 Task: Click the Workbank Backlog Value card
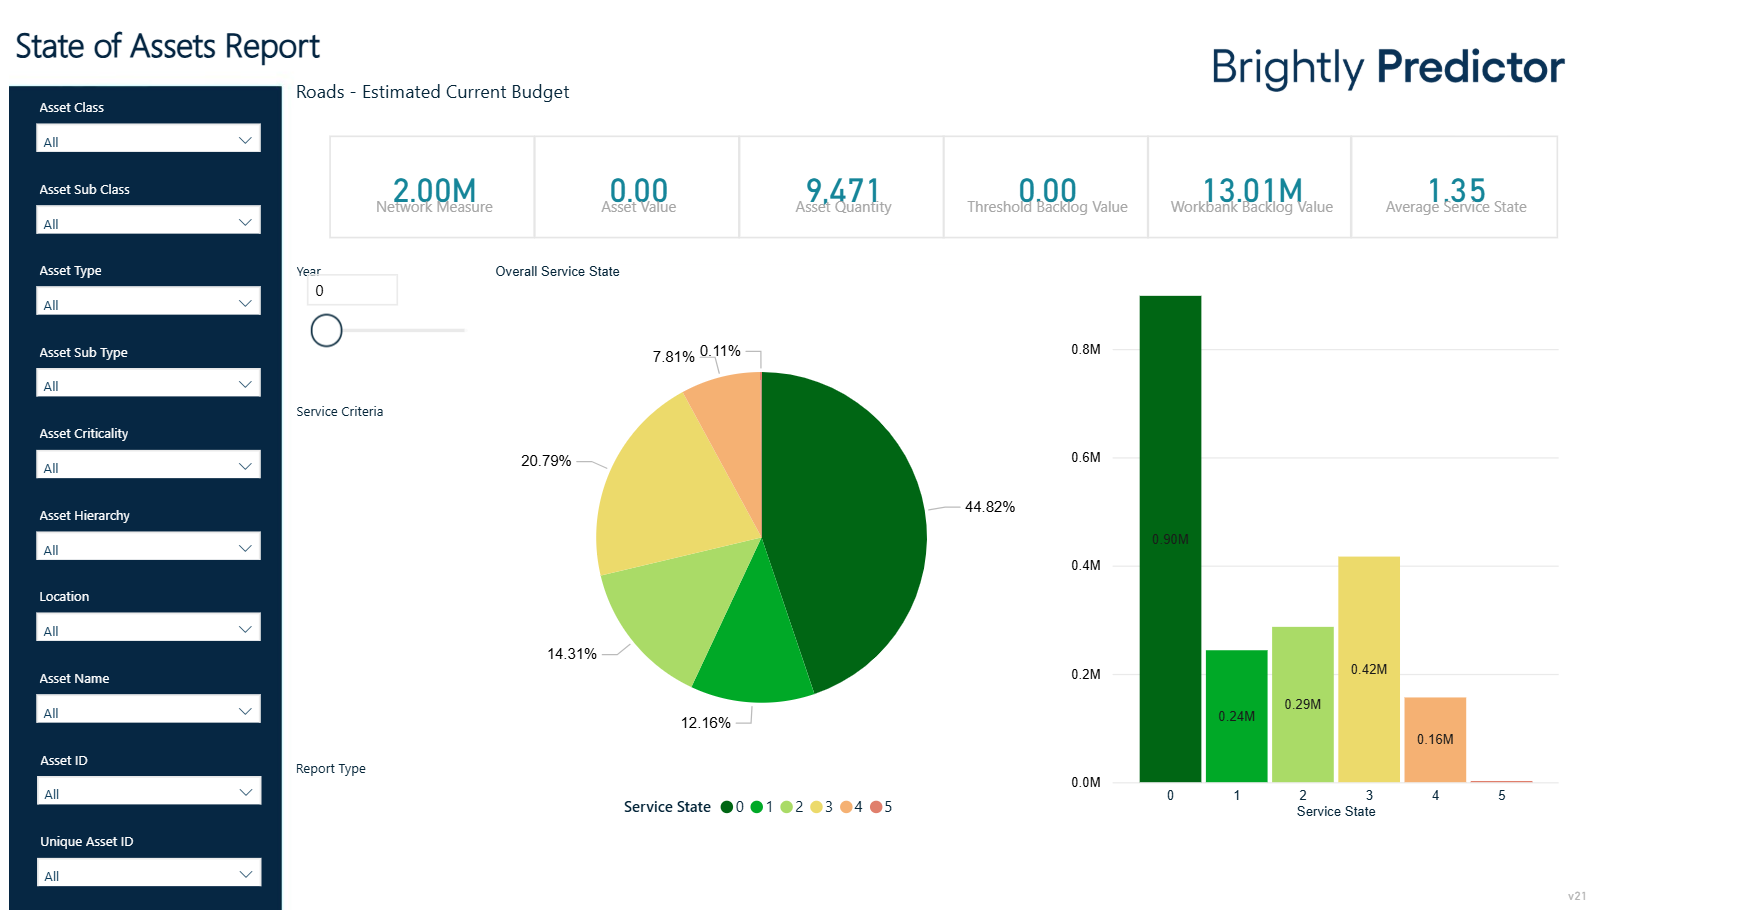pyautogui.click(x=1251, y=188)
